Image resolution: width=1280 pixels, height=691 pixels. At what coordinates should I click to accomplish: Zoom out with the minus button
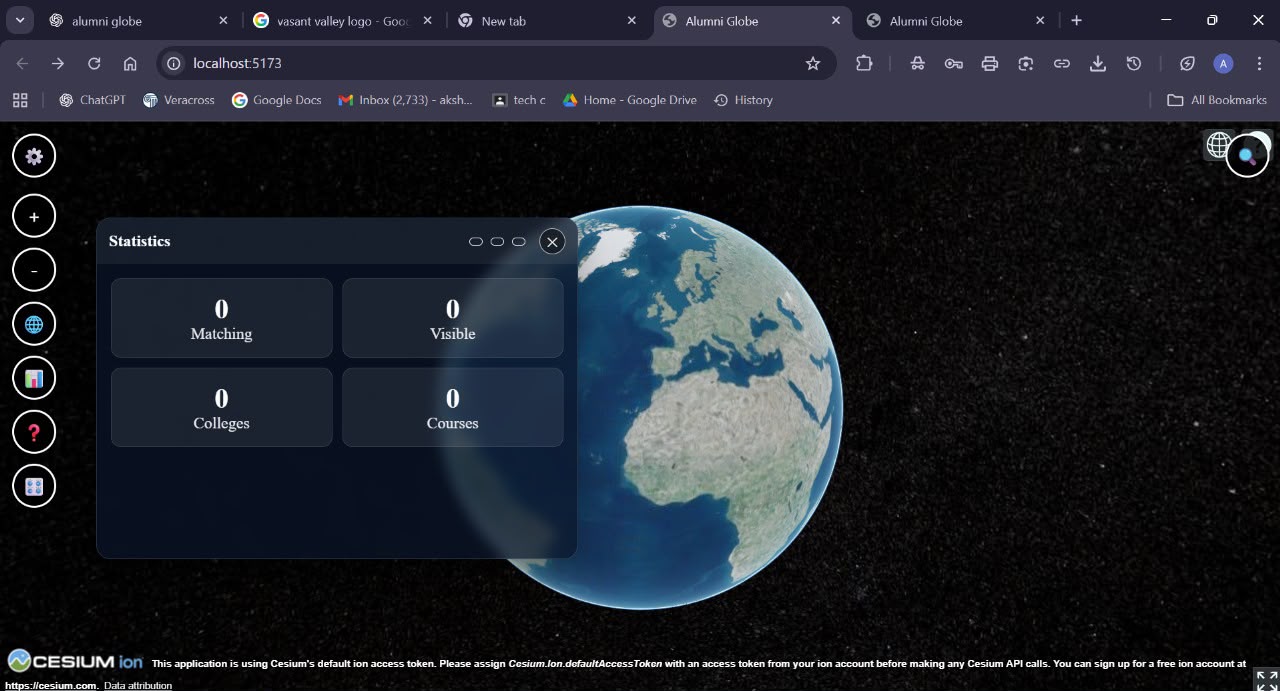tap(34, 270)
